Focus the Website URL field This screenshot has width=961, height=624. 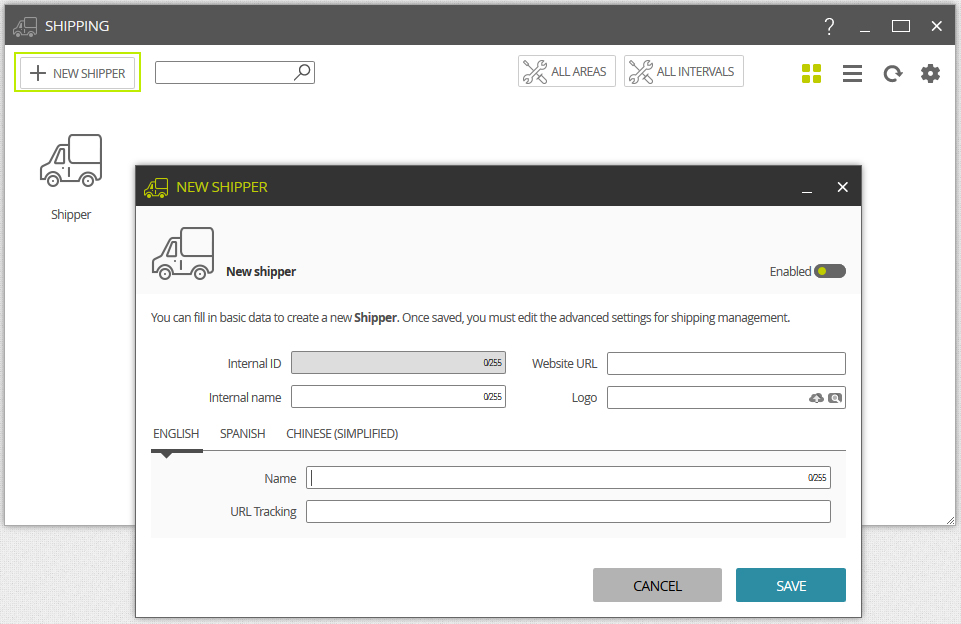pyautogui.click(x=726, y=363)
